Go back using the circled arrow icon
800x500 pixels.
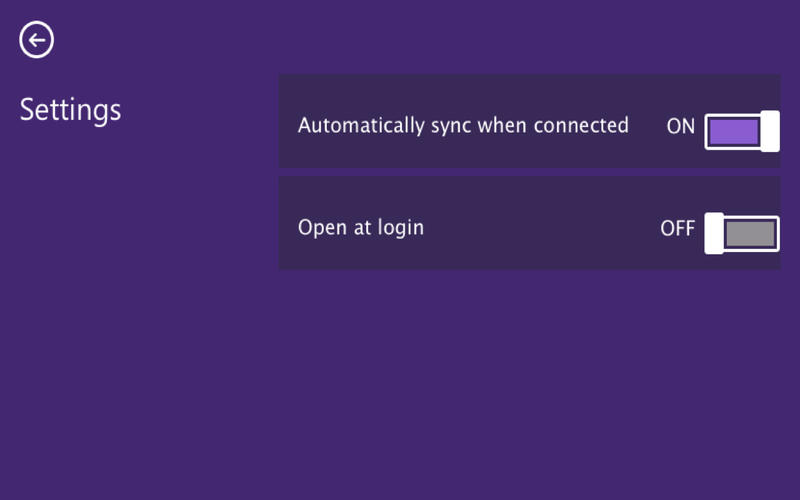pyautogui.click(x=37, y=40)
